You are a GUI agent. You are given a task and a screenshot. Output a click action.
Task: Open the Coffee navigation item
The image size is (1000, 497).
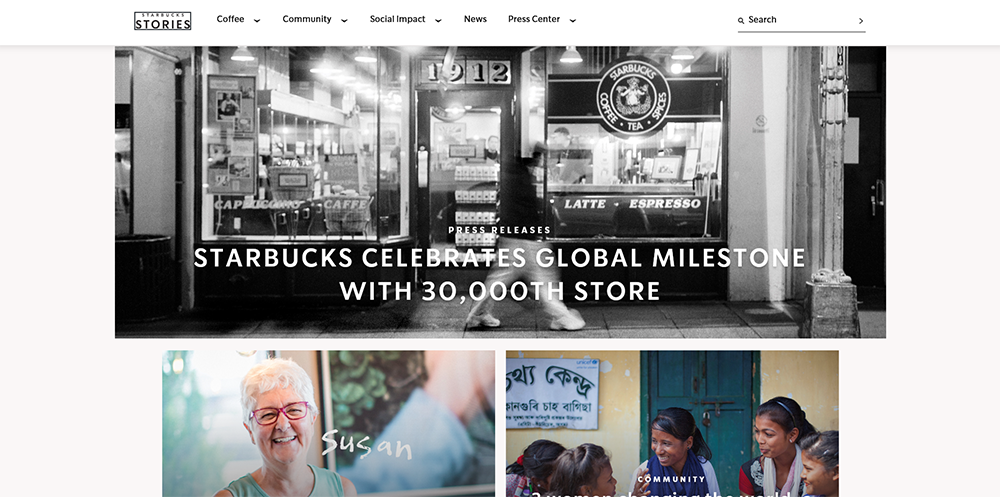click(230, 19)
